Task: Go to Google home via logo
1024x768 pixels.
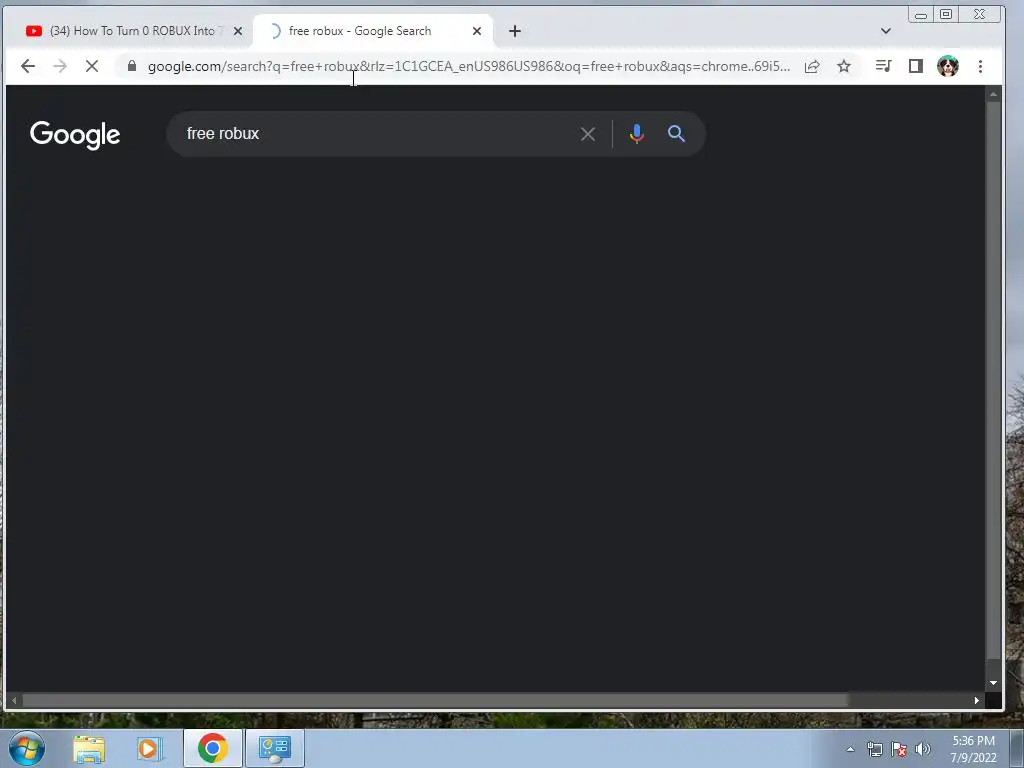Action: 75,135
